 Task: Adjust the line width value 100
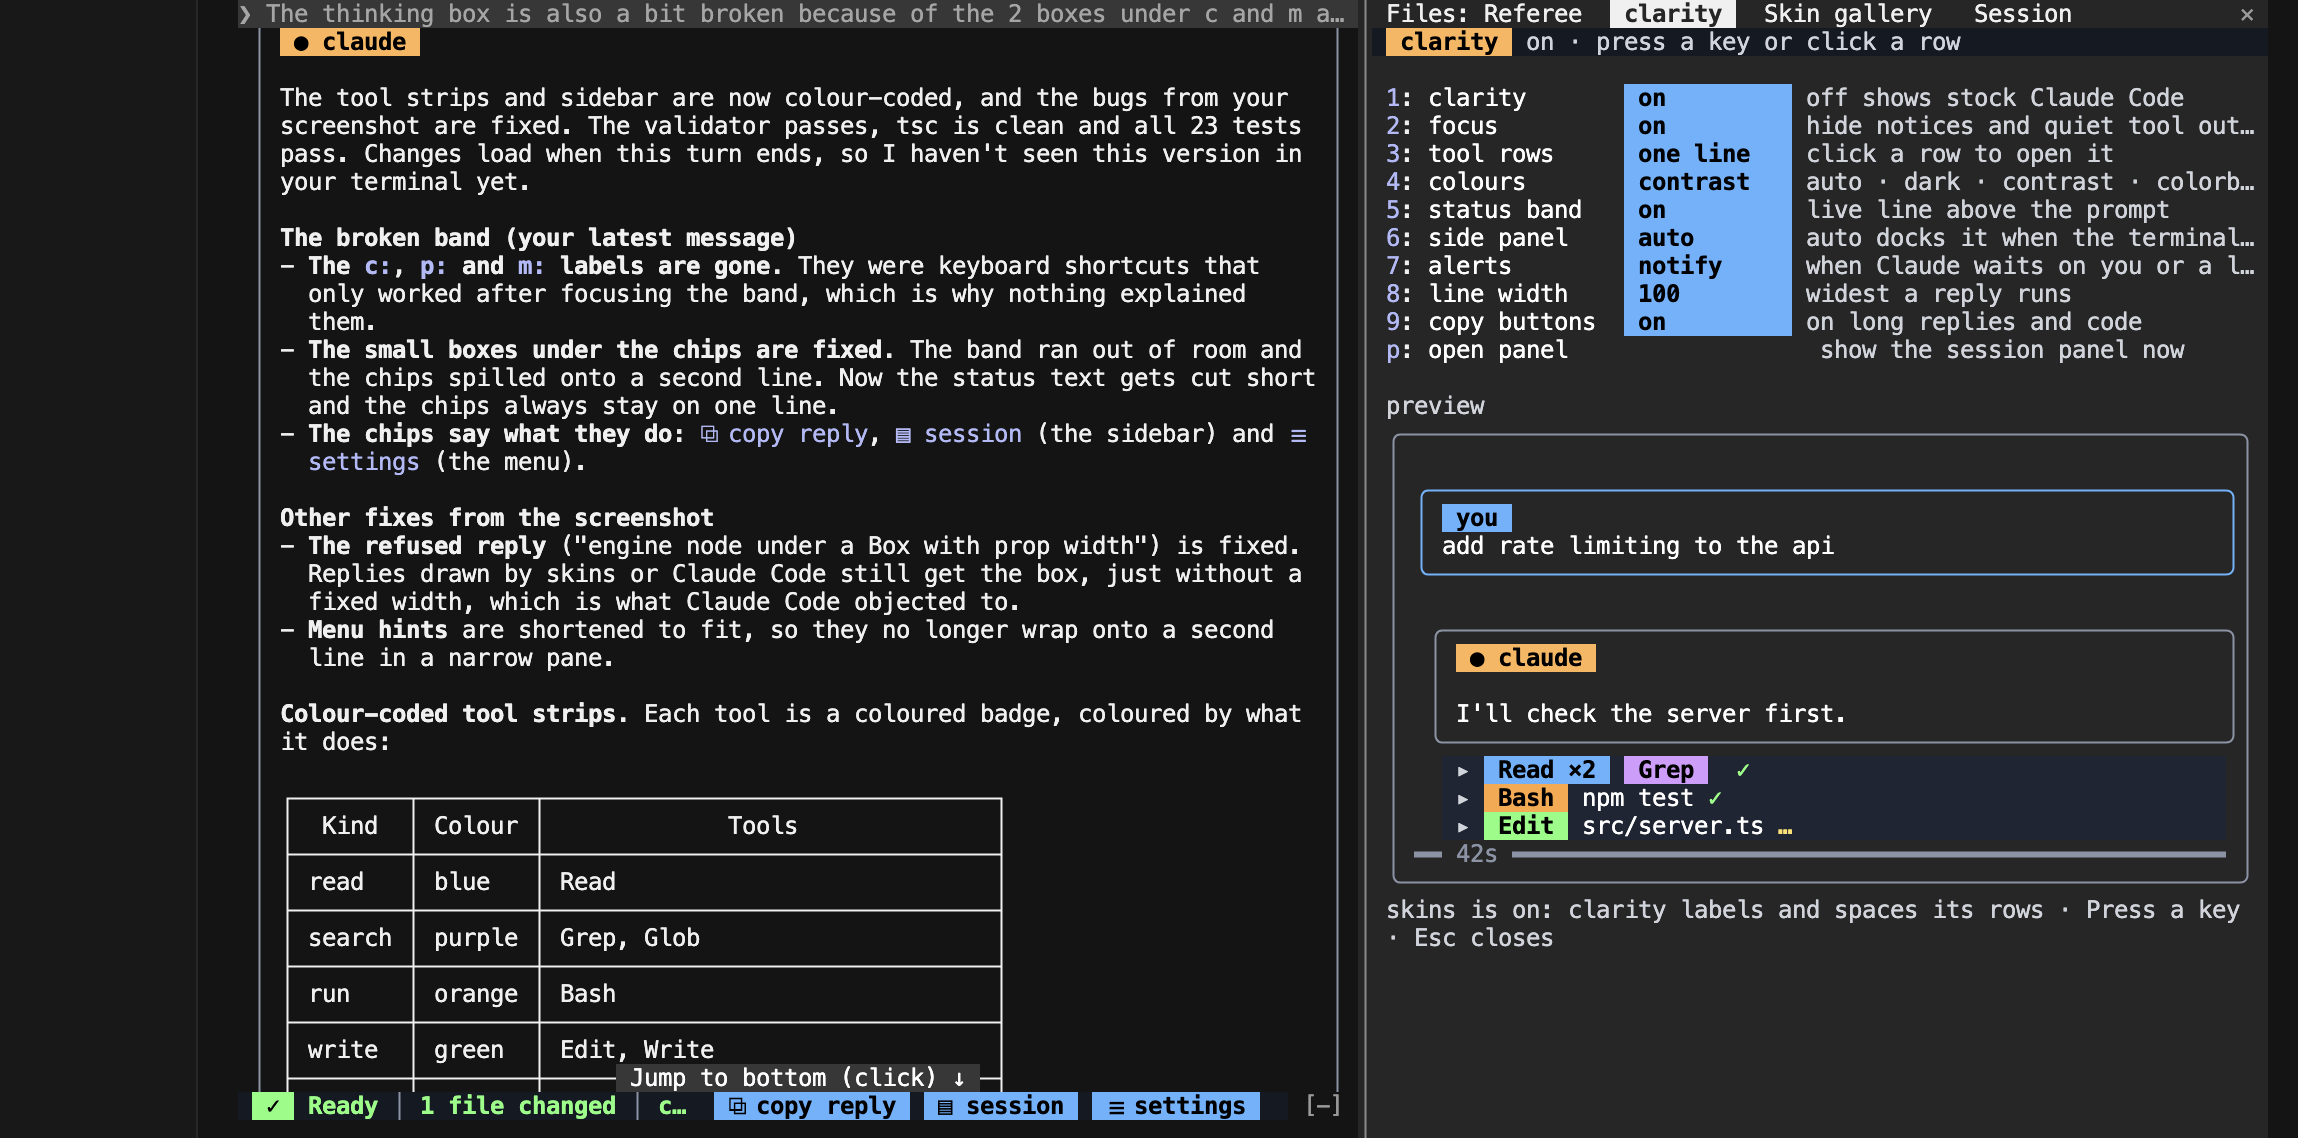pyautogui.click(x=1707, y=294)
